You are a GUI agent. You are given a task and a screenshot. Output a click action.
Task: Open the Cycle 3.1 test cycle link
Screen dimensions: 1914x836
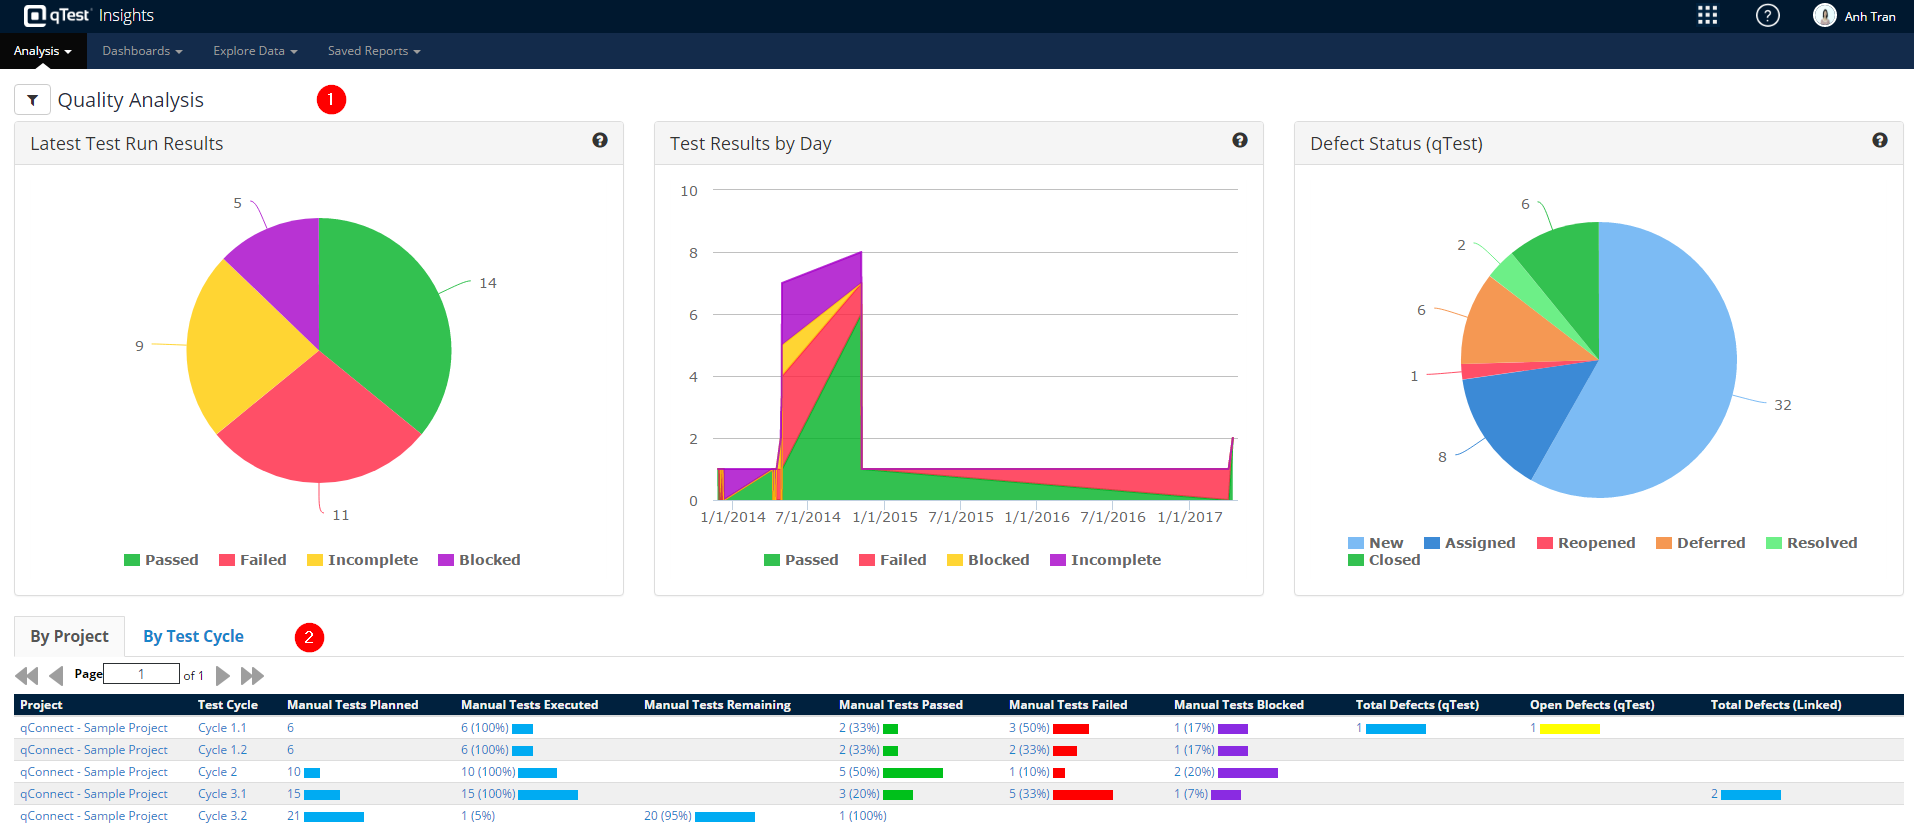(222, 794)
